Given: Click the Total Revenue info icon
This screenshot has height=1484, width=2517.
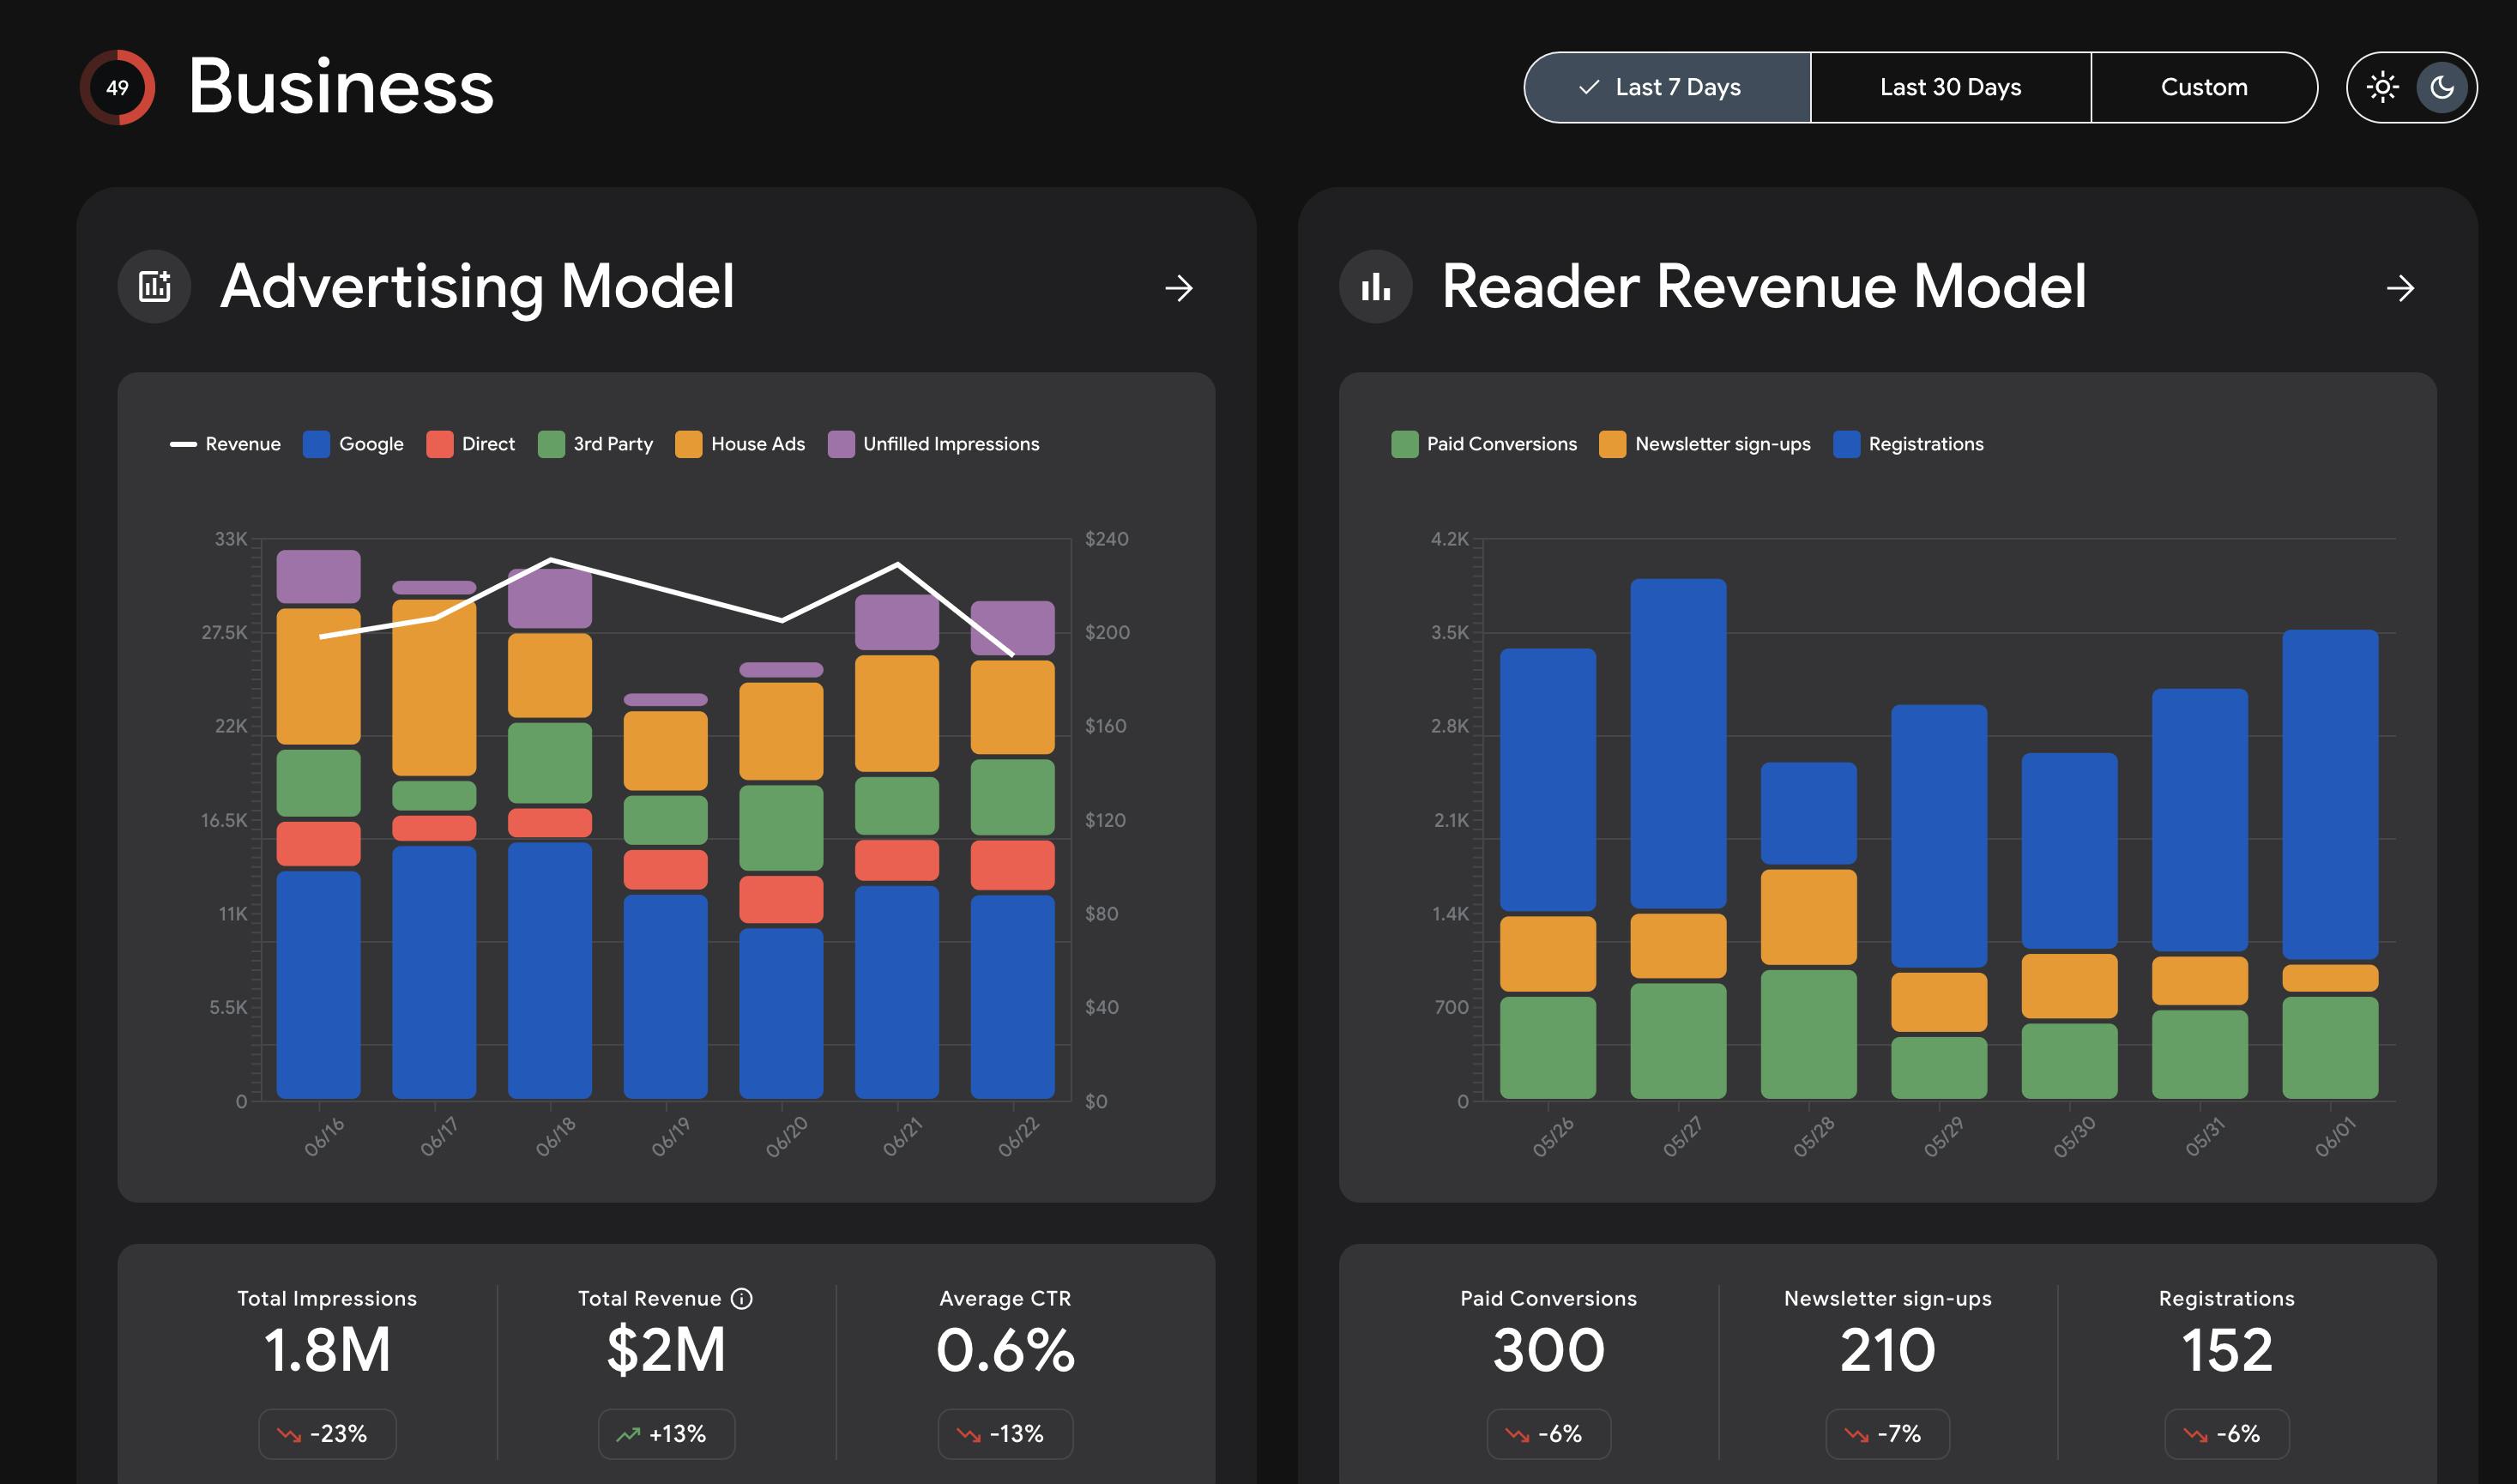Looking at the screenshot, I should coord(741,1298).
